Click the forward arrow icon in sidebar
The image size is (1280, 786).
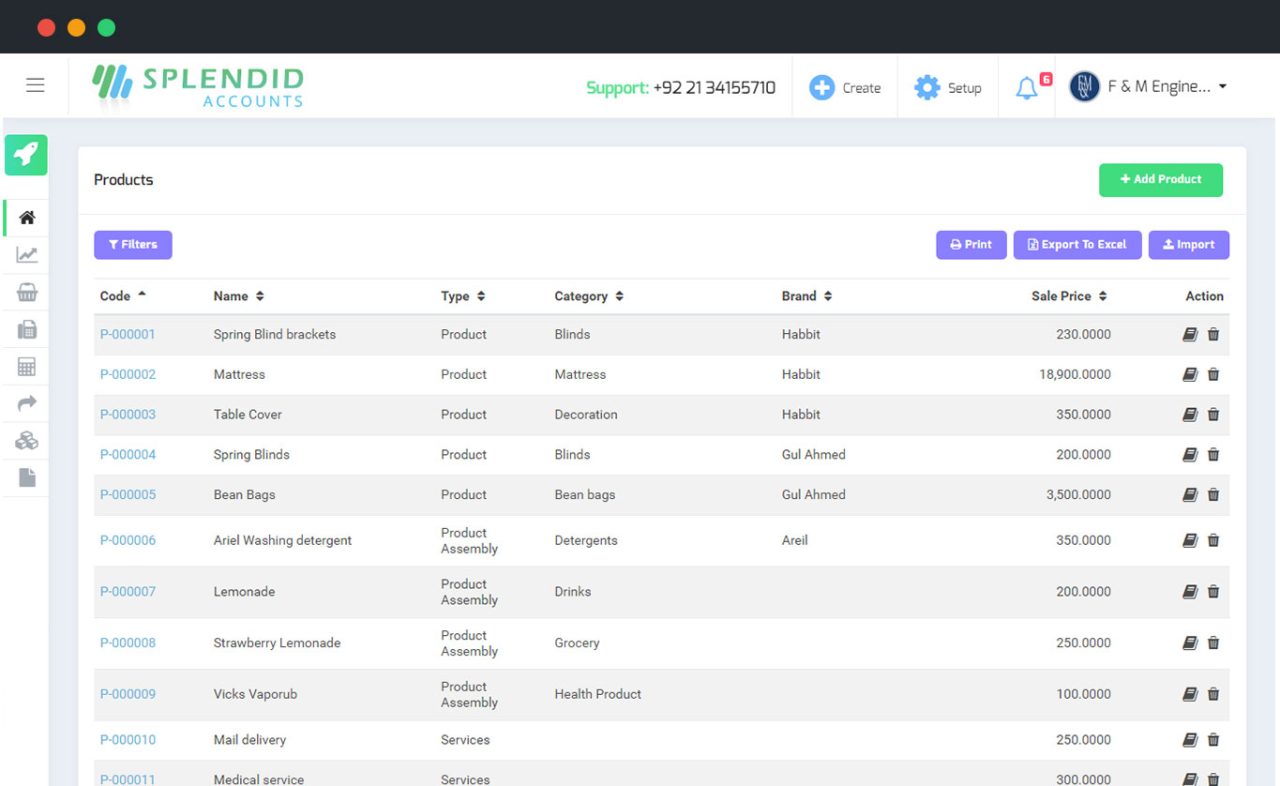coord(25,402)
